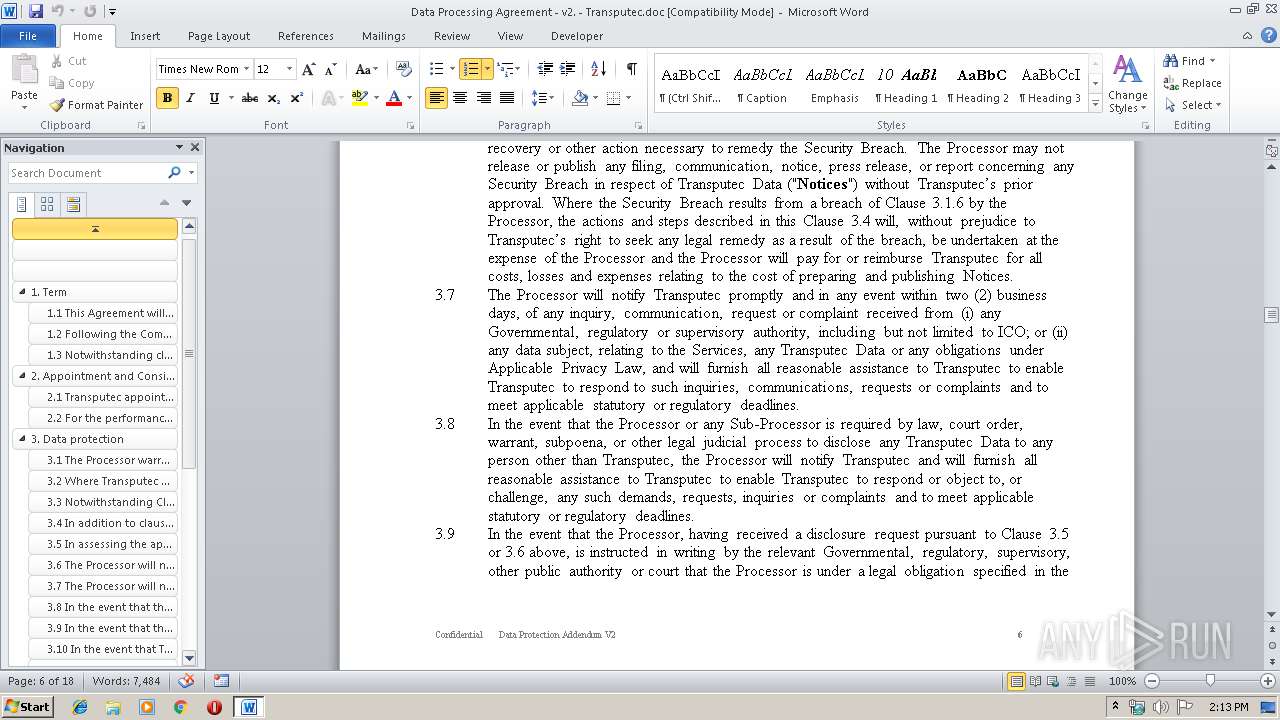Toggle Italic formatting
Screen dimensions: 1280x720
pos(190,98)
